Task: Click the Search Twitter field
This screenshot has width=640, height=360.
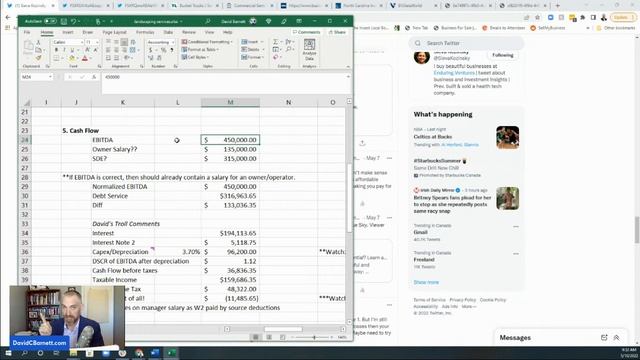Action: (466, 43)
